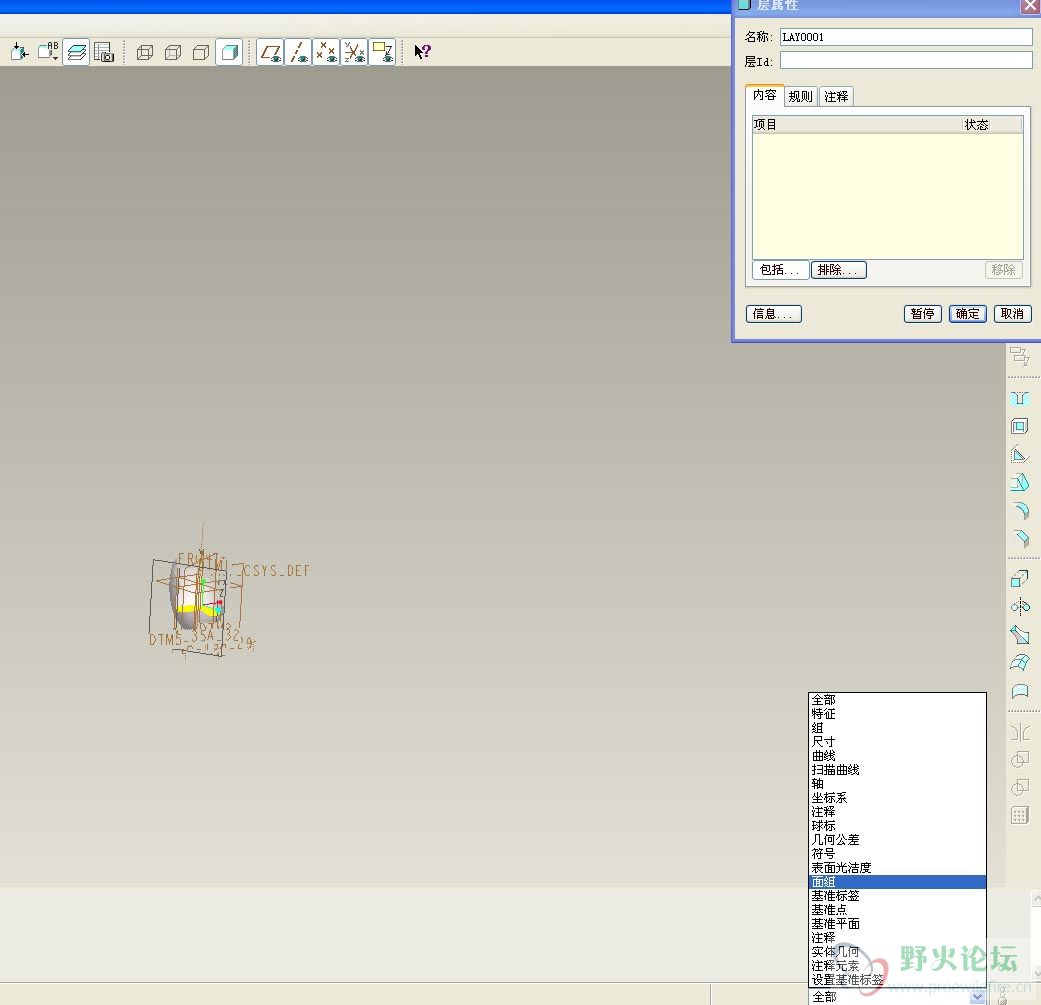Switch display to no hidden mode

(x=201, y=52)
